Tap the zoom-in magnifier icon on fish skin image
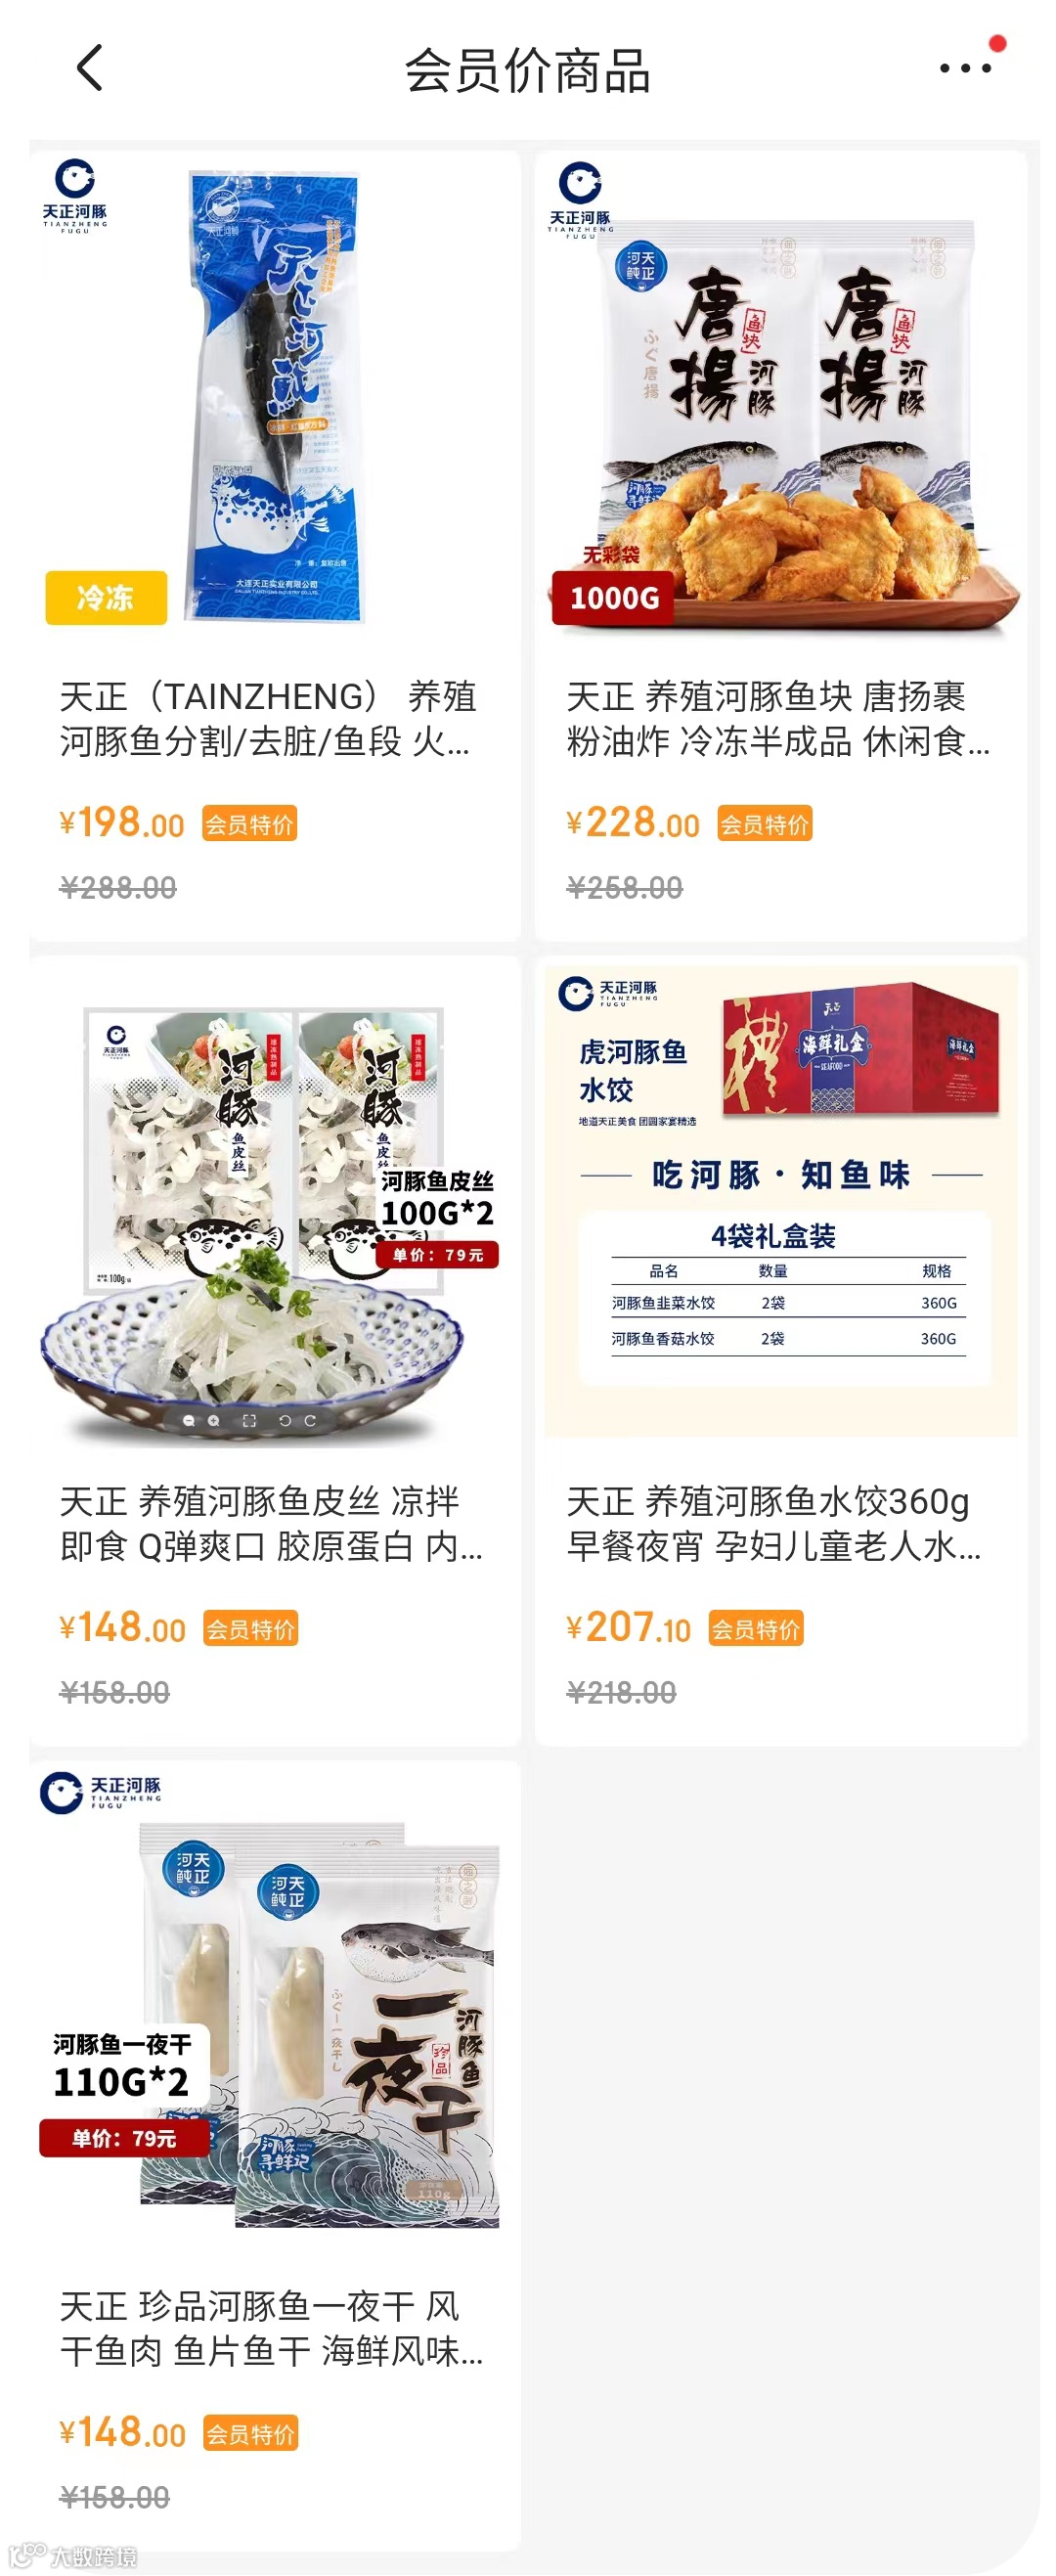 tap(213, 1420)
